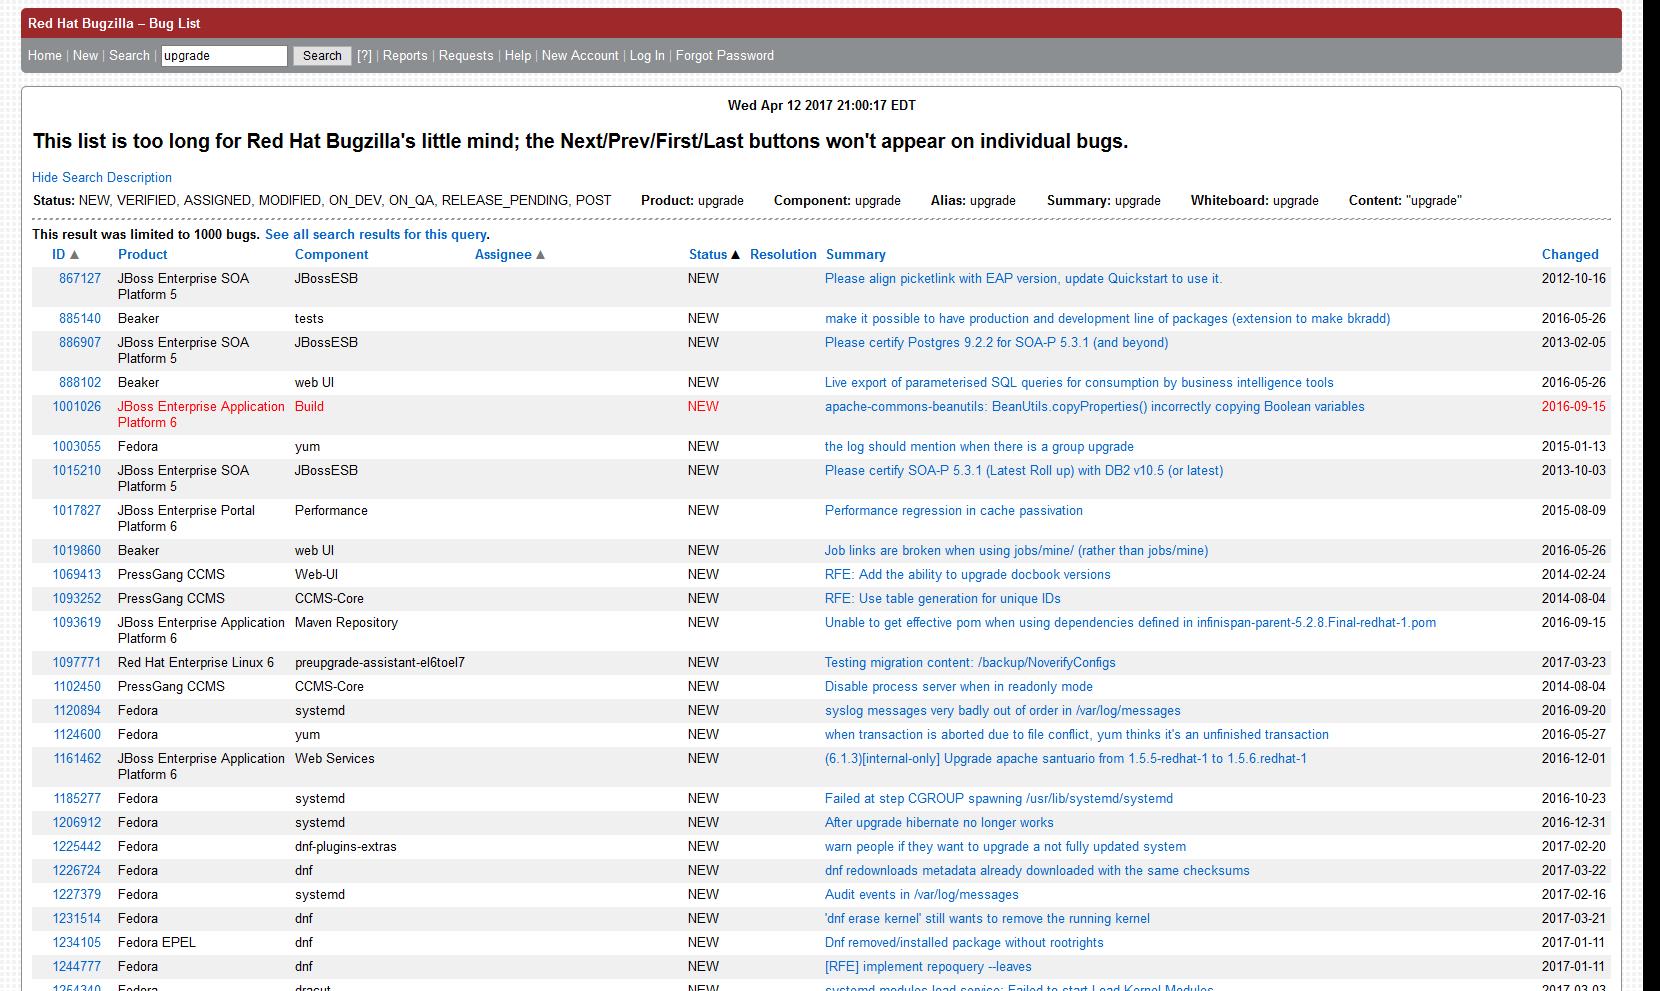
Task: Click the [?] quick search help link
Action: [x=365, y=56]
